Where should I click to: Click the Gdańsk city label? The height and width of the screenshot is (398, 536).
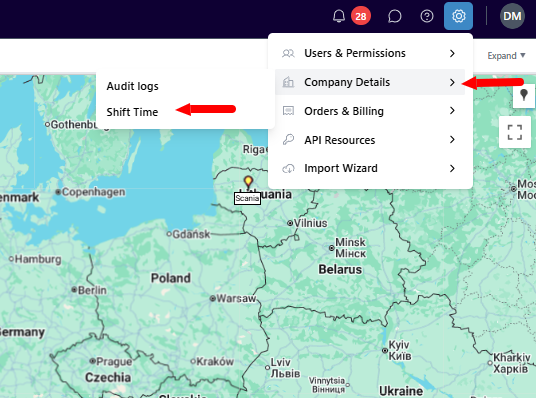click(191, 234)
